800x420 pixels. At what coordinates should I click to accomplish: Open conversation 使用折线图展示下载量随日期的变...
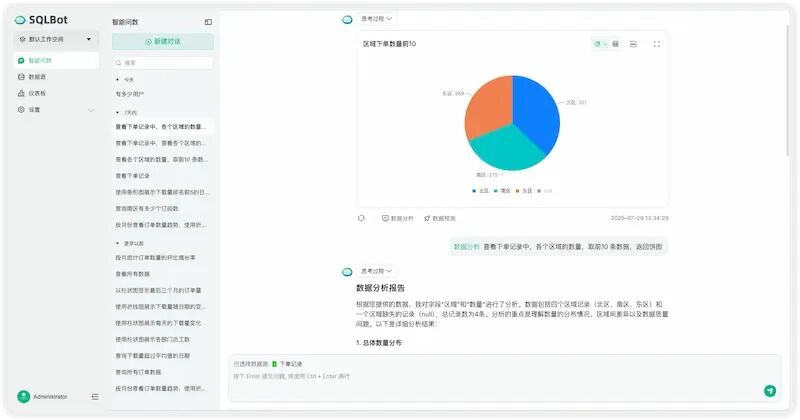(x=163, y=307)
